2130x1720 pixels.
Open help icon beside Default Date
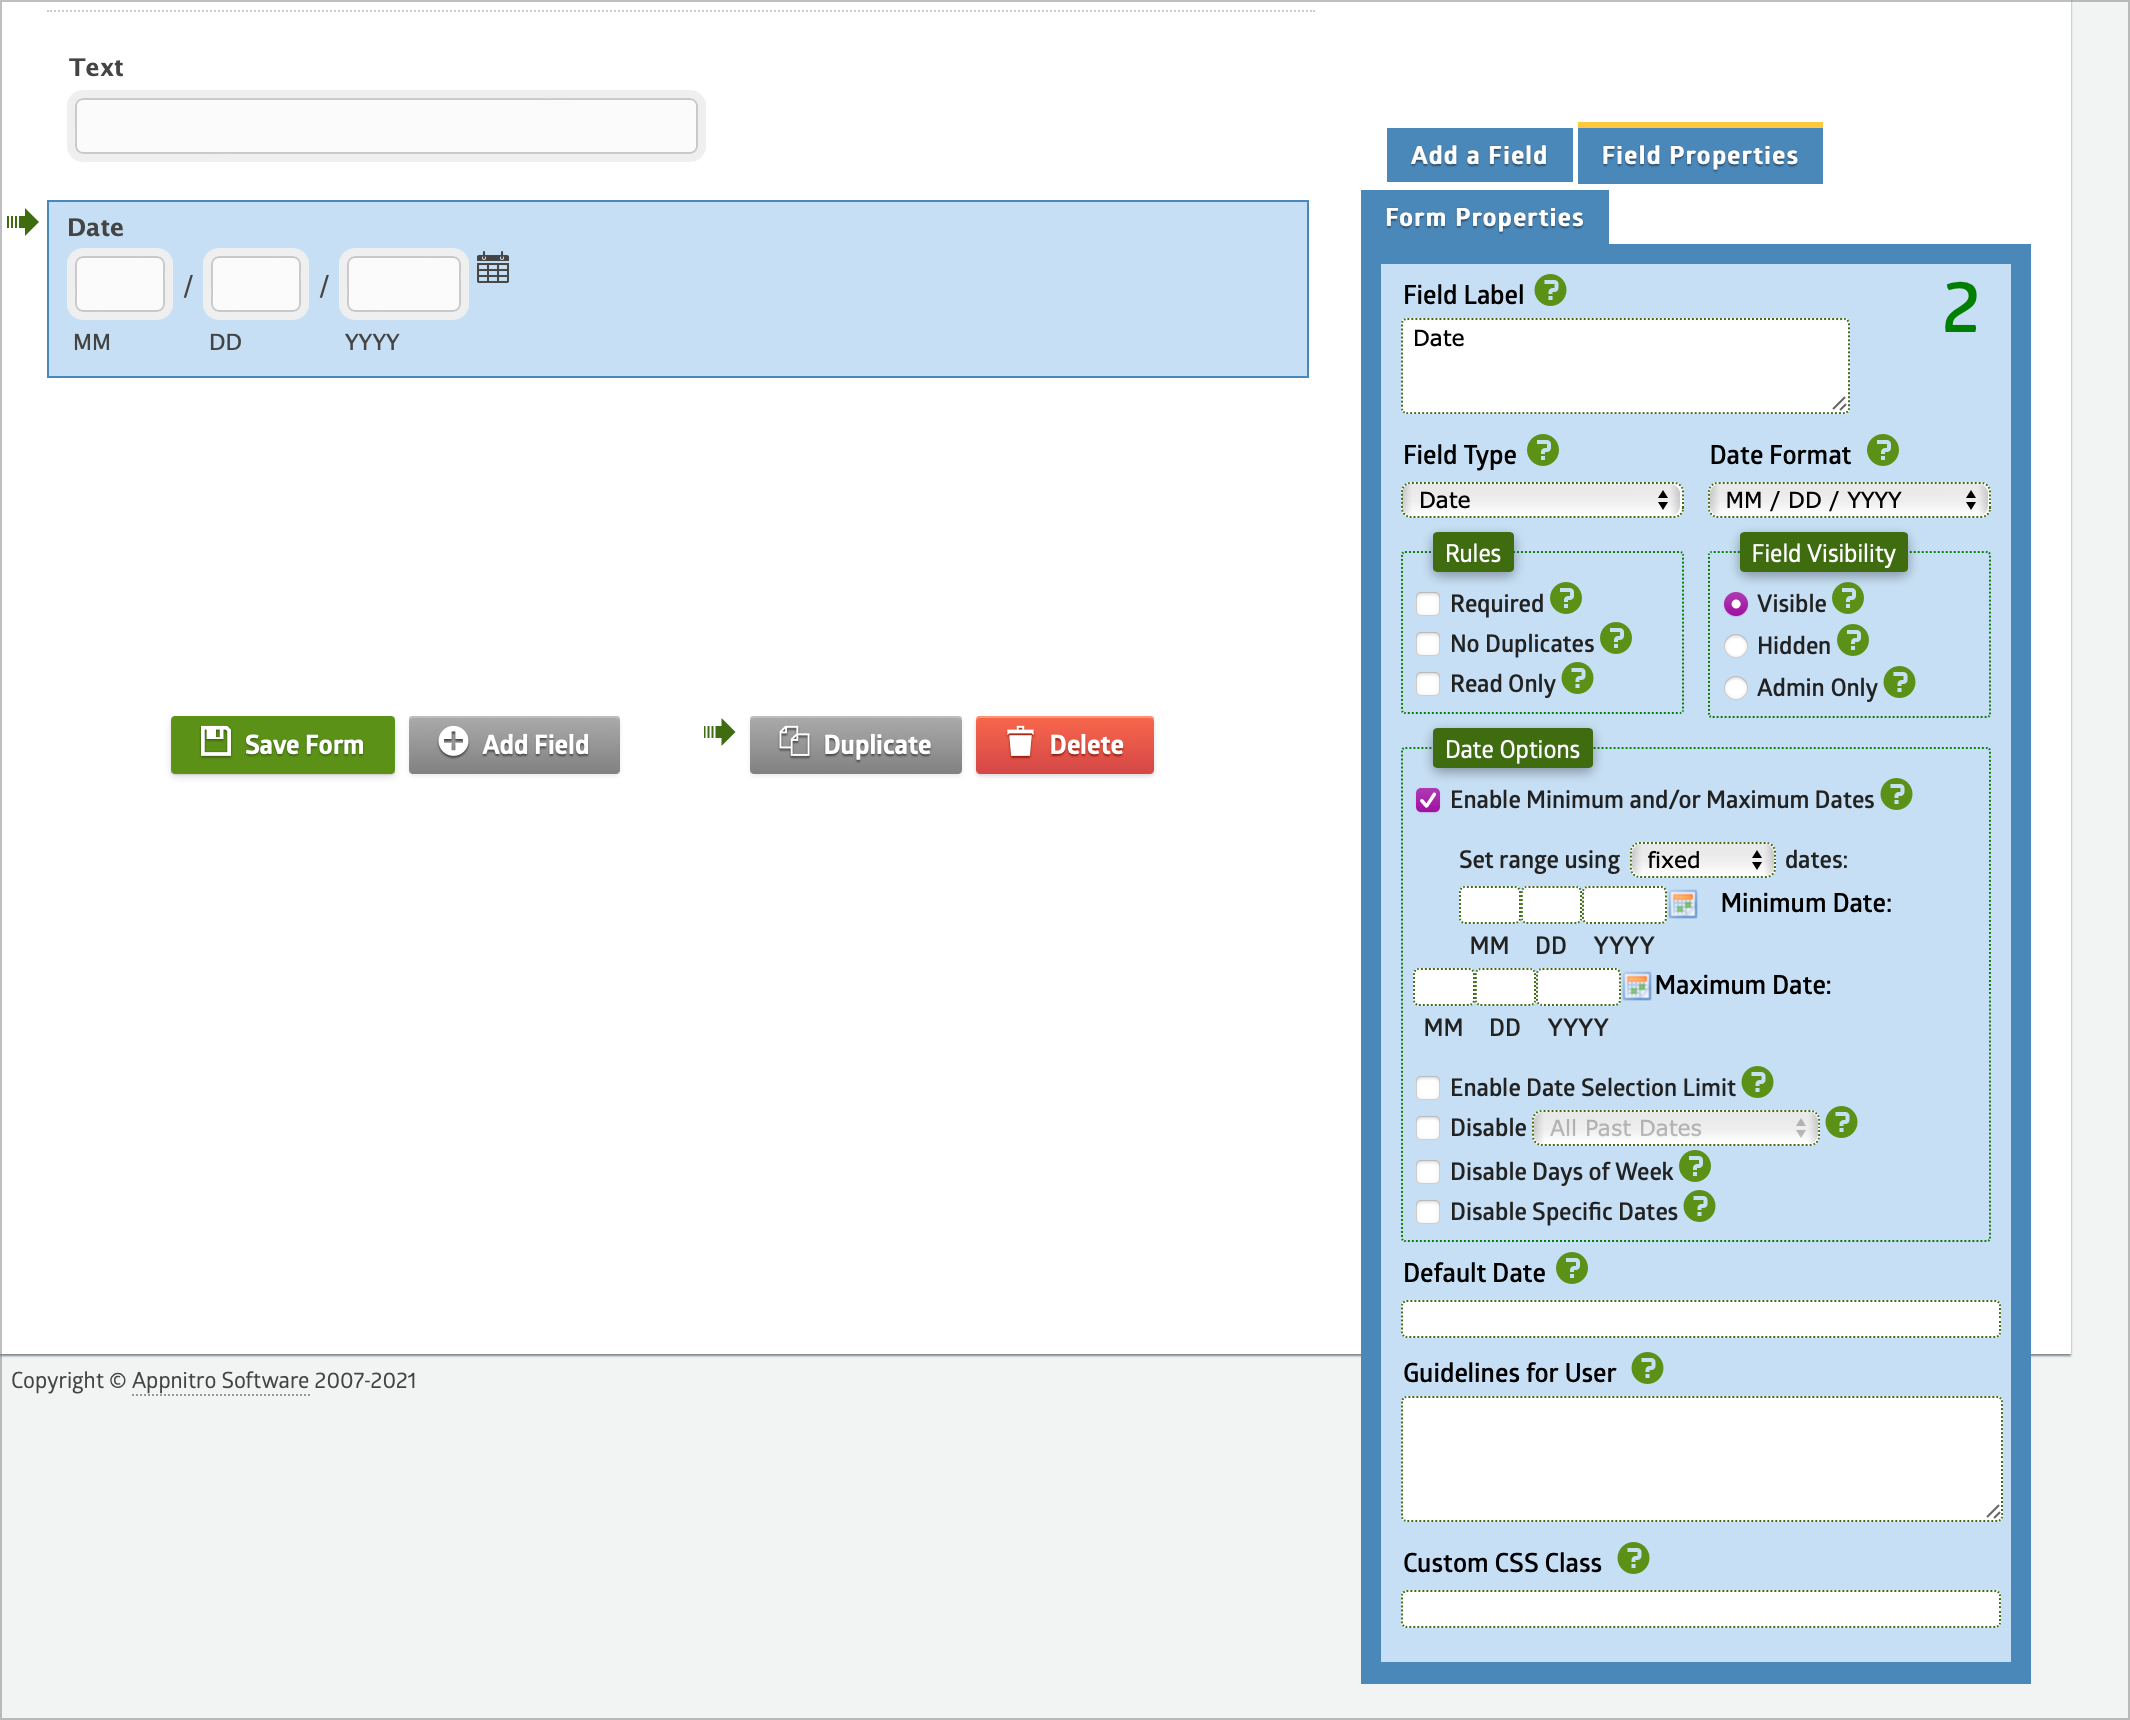point(1572,1268)
